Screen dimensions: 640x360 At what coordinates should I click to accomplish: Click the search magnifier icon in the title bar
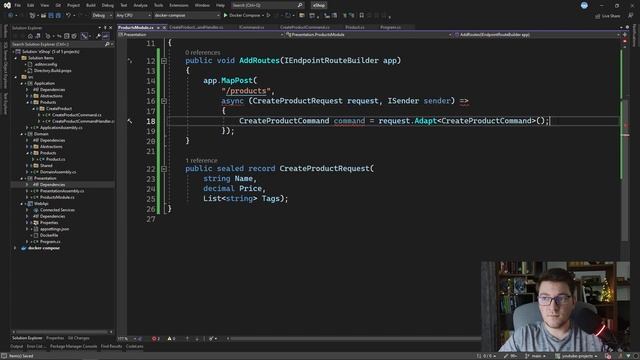coord(300,5)
